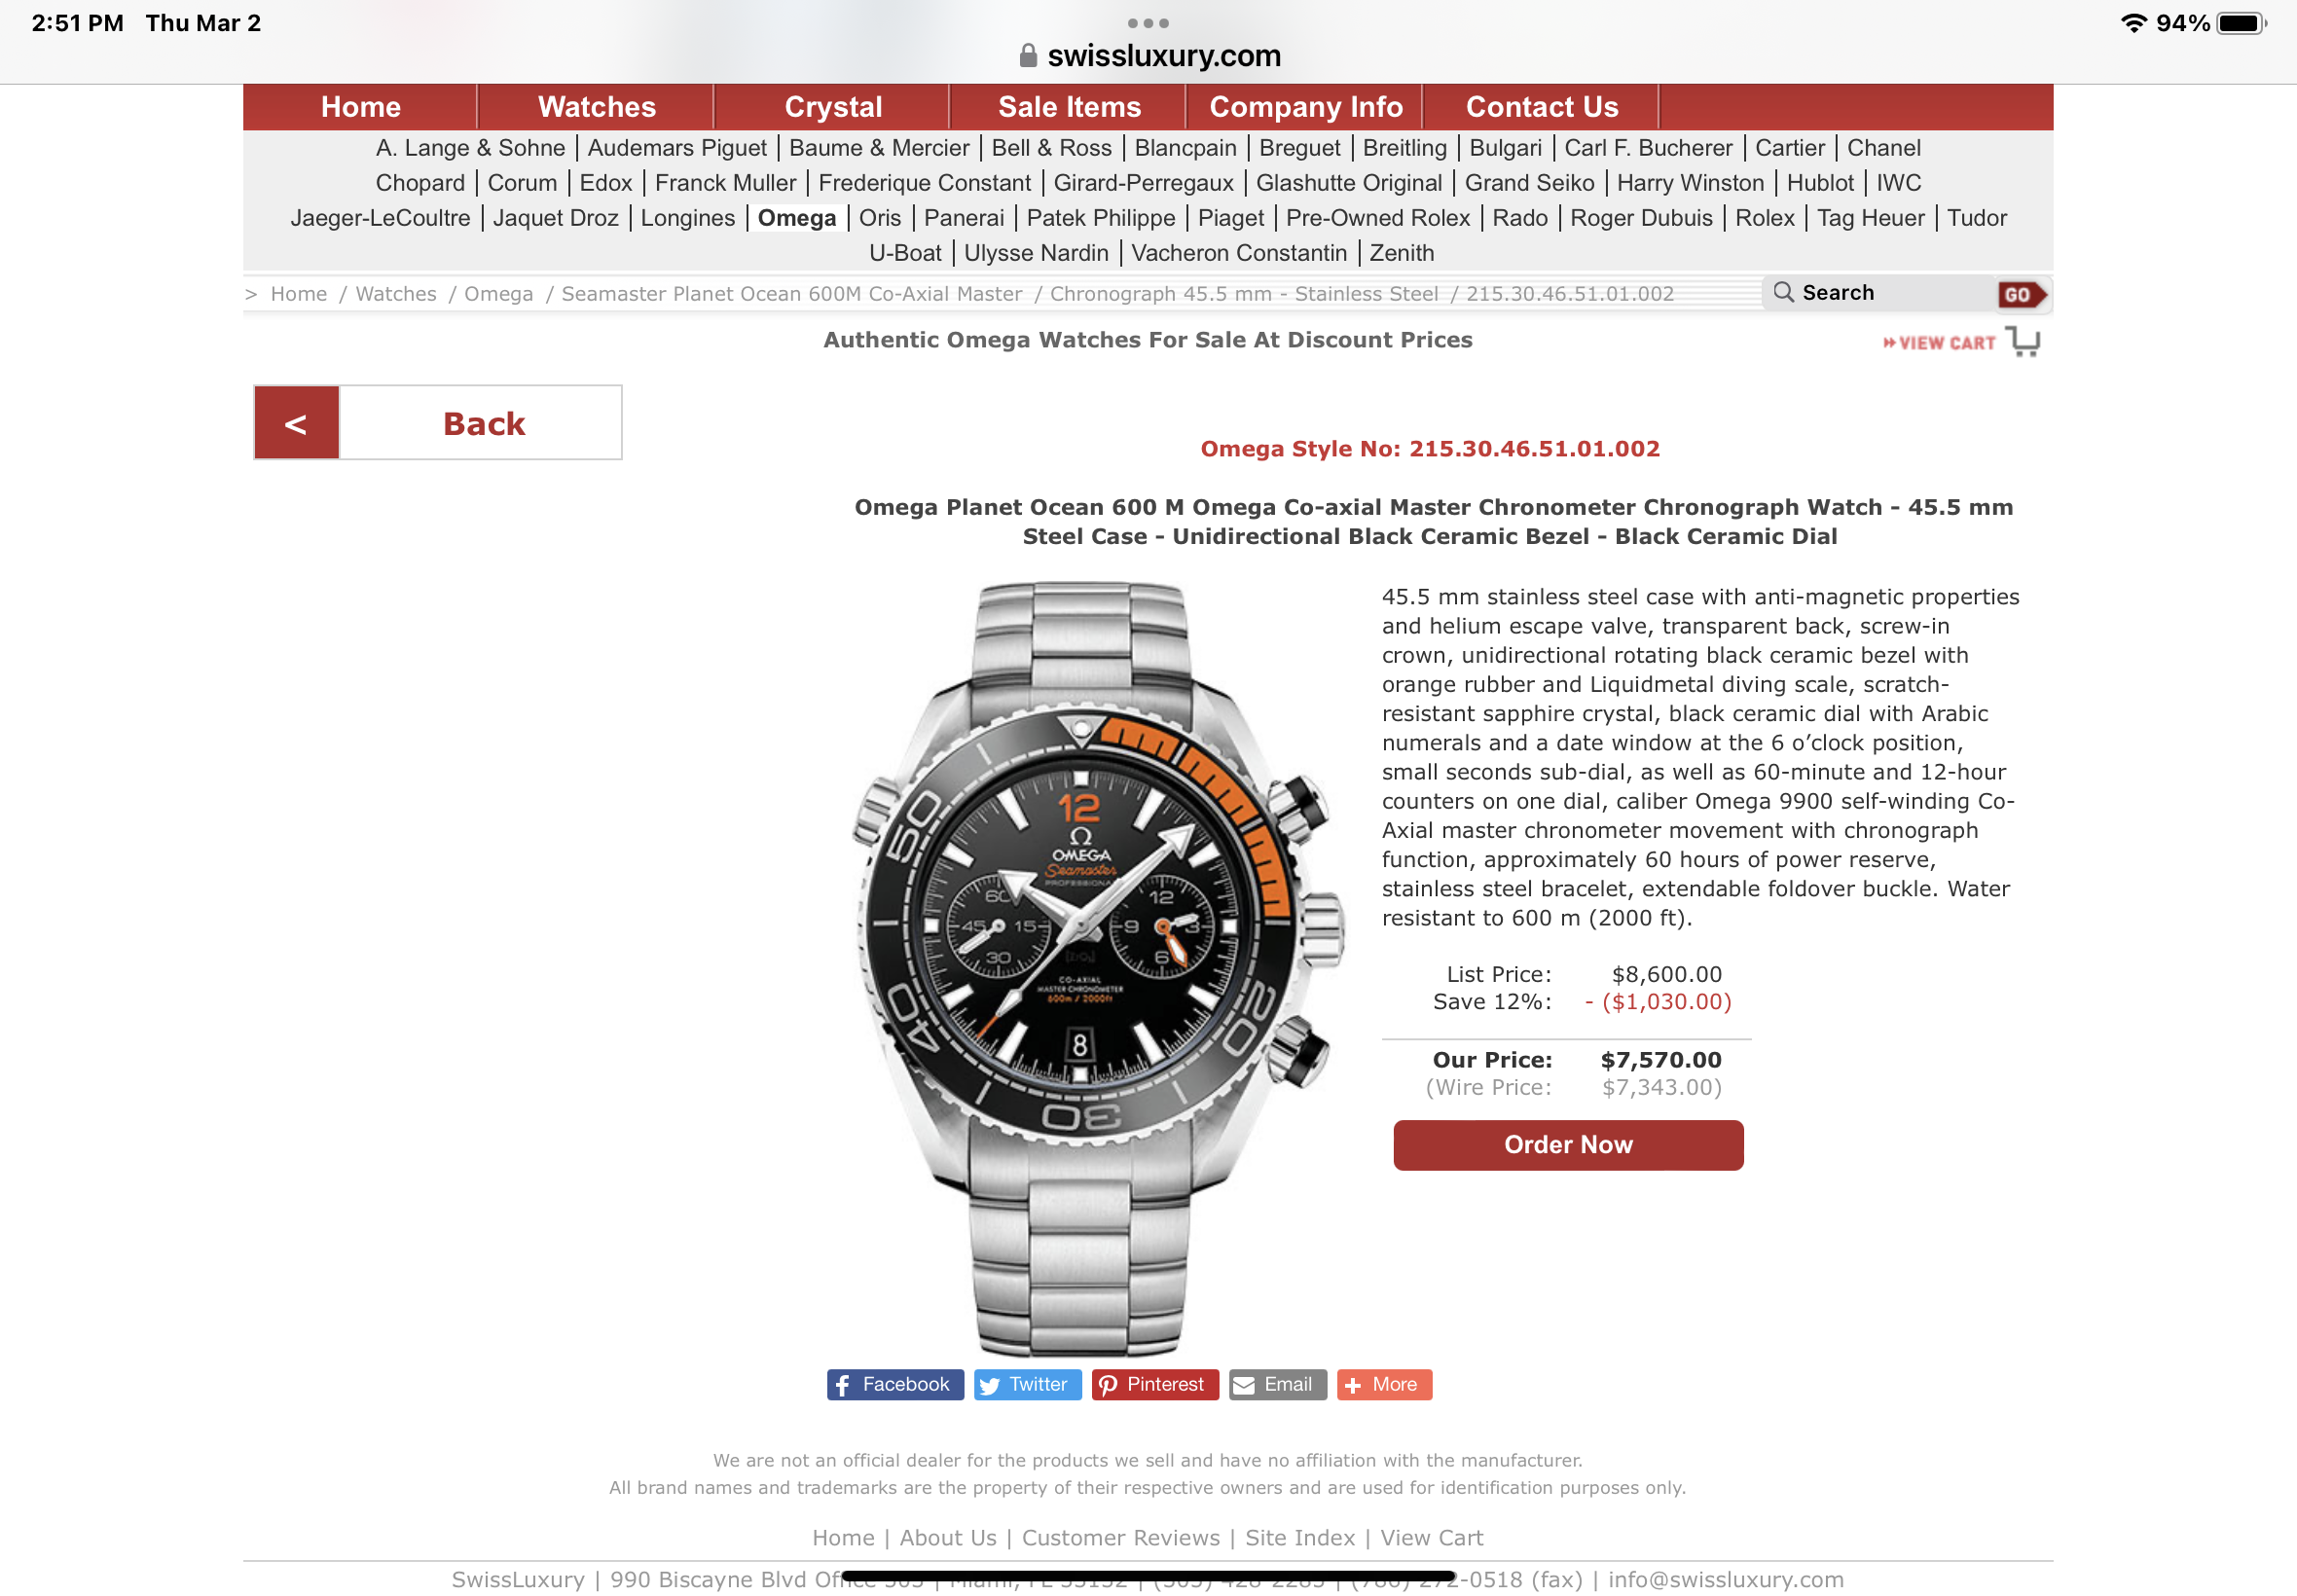This screenshot has height=1596, width=2297.
Task: Share the watch on Twitter
Action: [x=1026, y=1384]
